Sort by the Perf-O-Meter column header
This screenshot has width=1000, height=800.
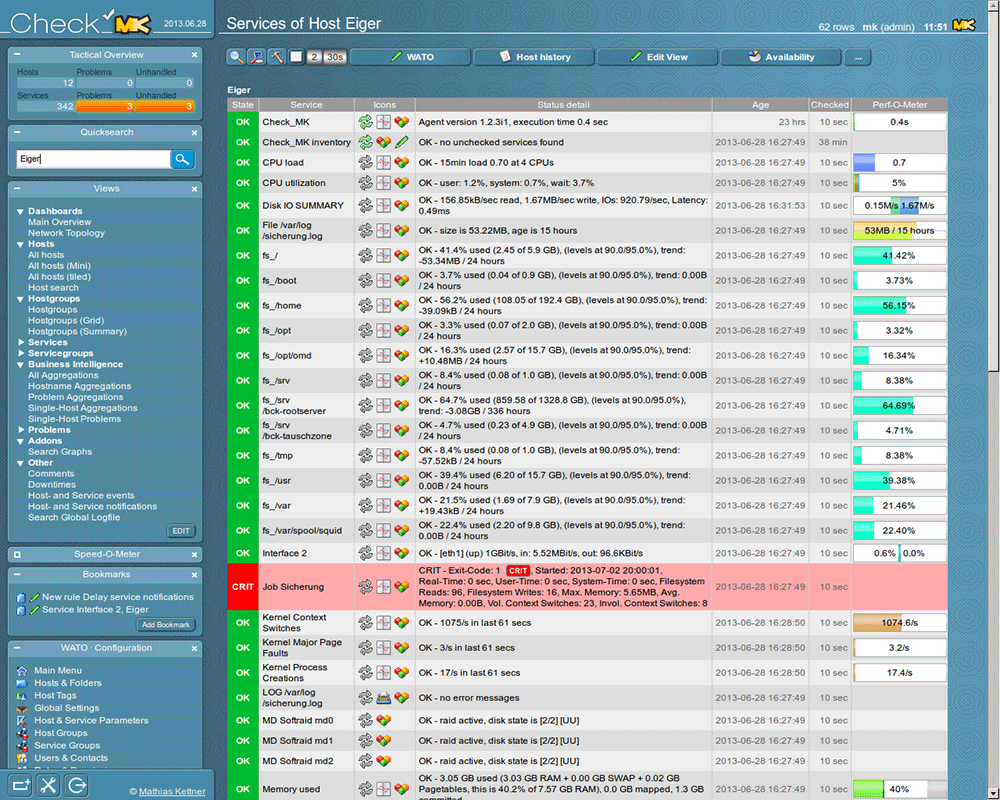900,105
